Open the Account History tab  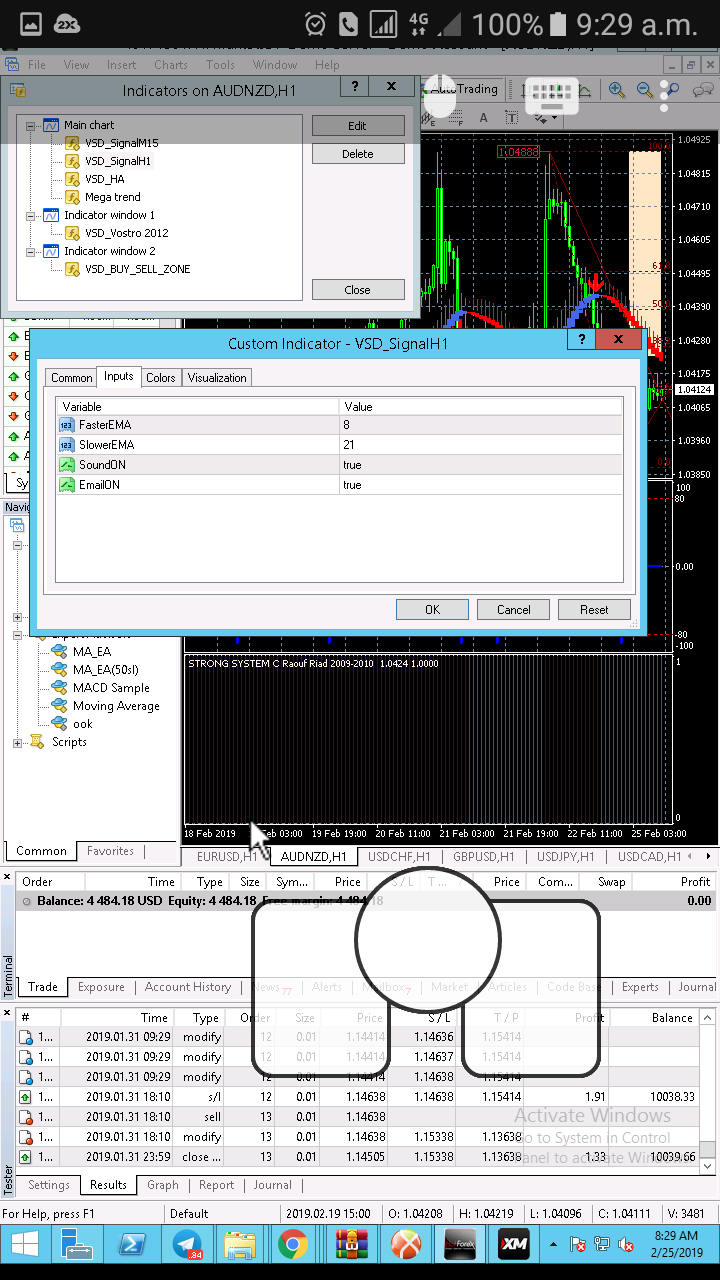187,987
